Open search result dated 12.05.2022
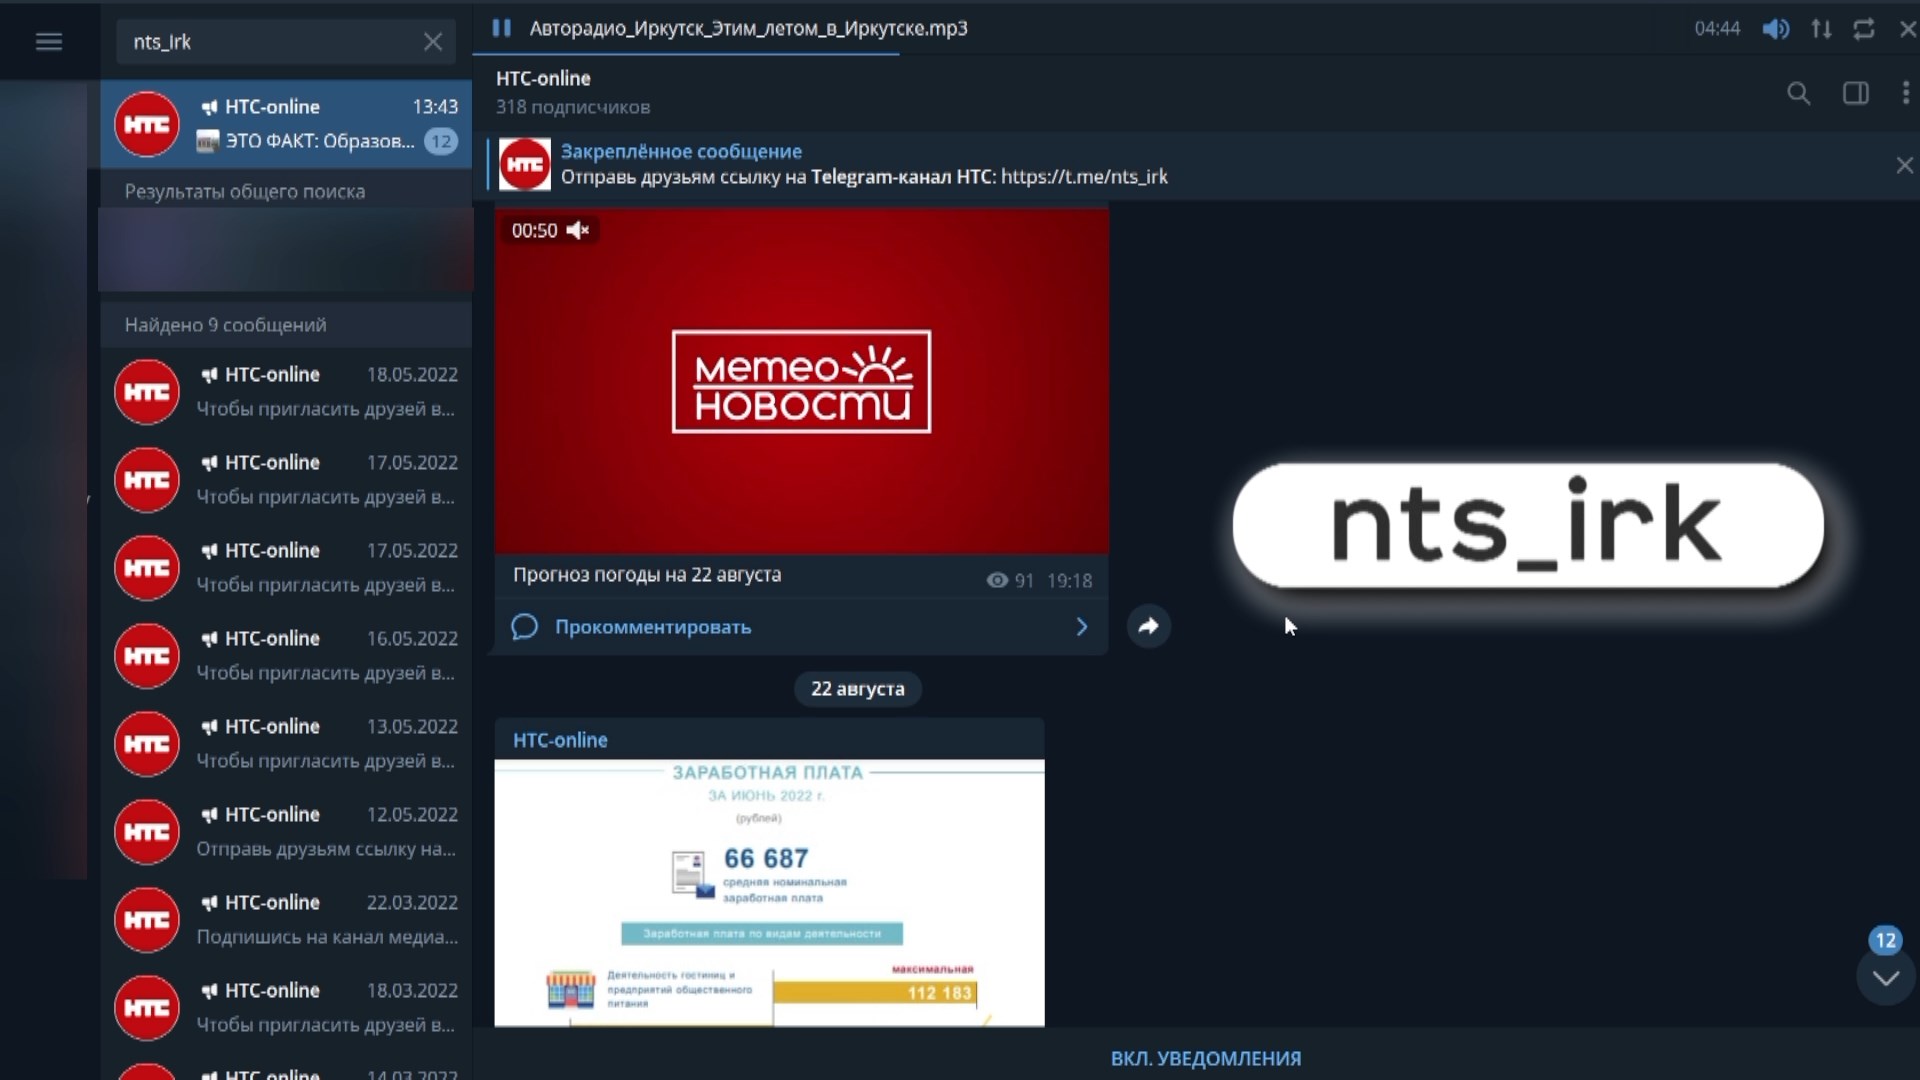The image size is (1920, 1080). (x=286, y=831)
